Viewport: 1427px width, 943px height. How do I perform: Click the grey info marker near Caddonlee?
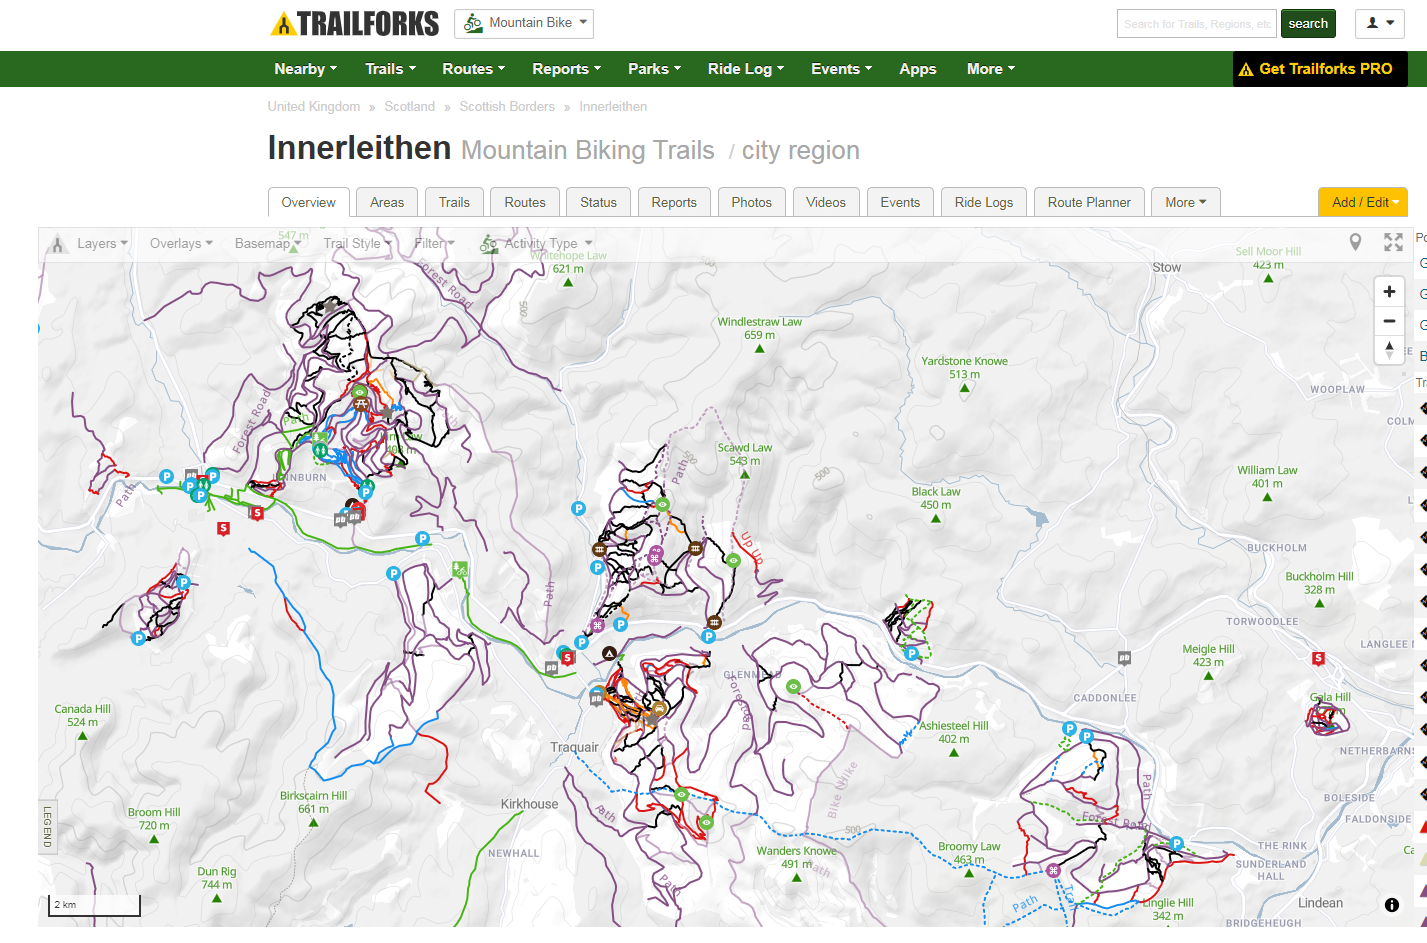click(1124, 658)
